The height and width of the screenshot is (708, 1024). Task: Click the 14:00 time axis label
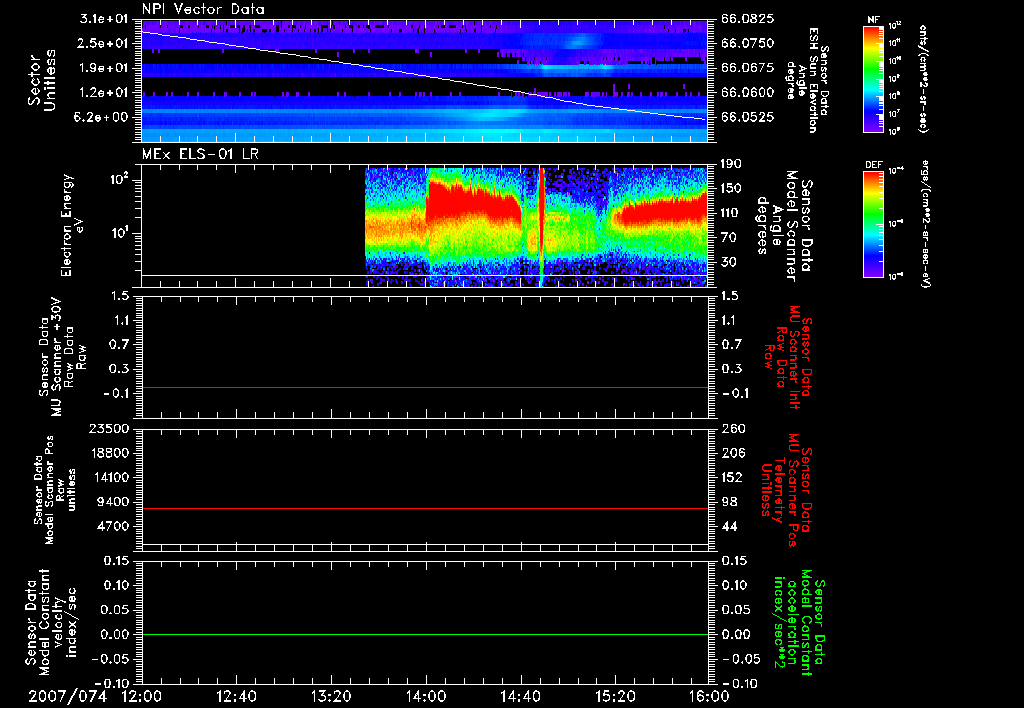(x=426, y=696)
